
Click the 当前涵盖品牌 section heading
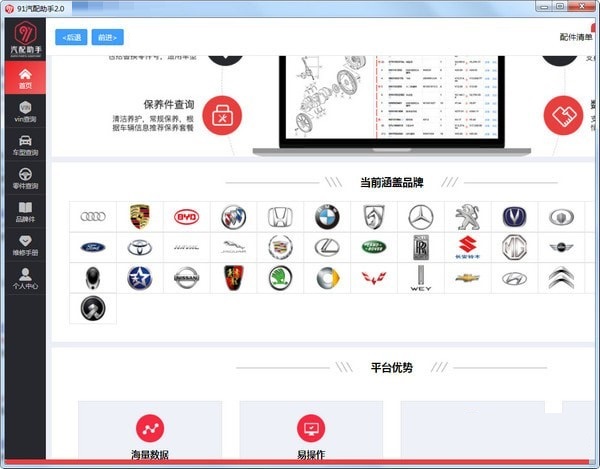tap(392, 182)
